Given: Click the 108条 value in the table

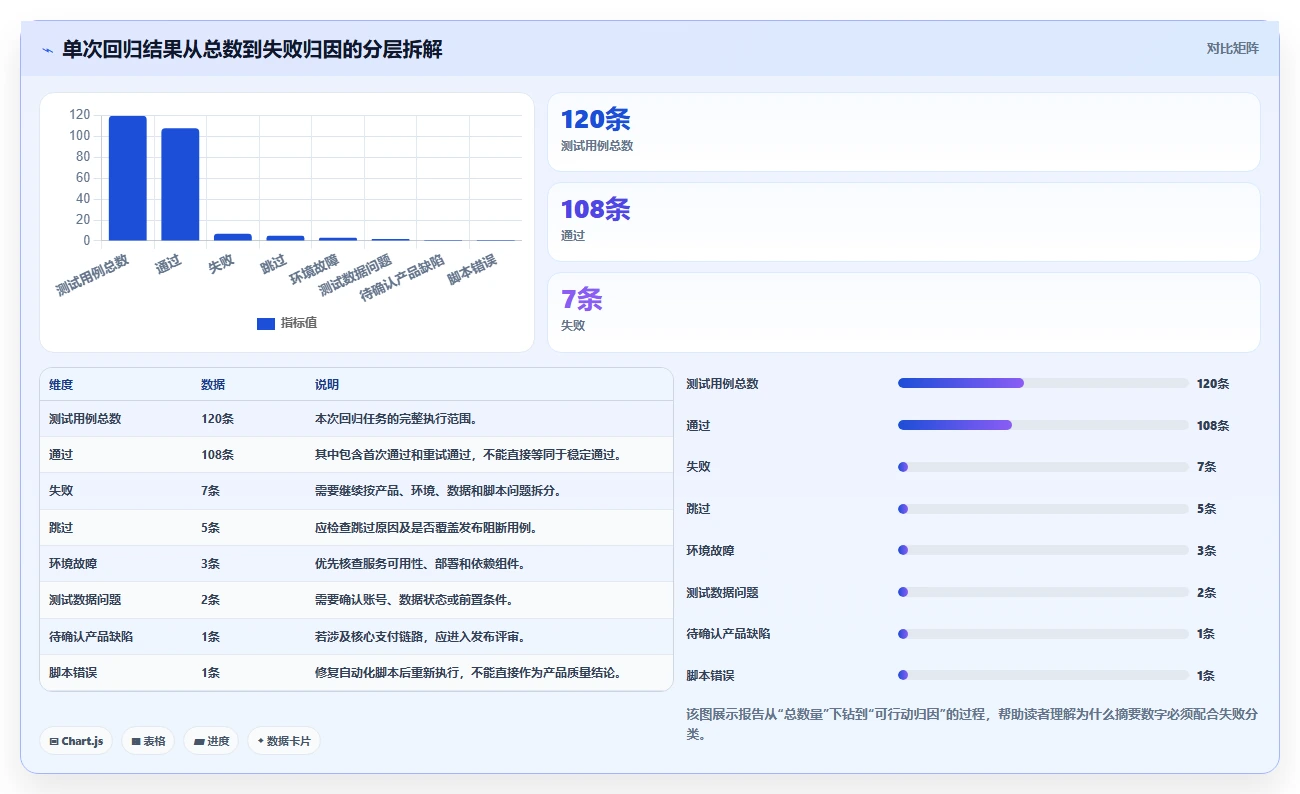Looking at the screenshot, I should (x=217, y=455).
